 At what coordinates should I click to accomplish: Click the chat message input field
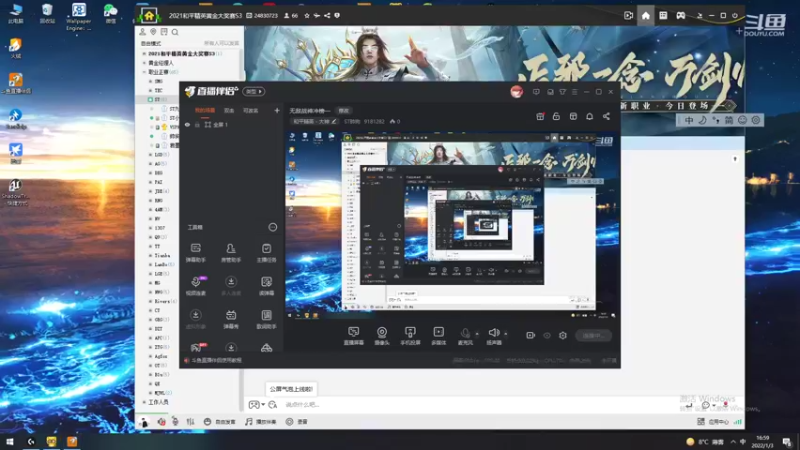click(480, 405)
